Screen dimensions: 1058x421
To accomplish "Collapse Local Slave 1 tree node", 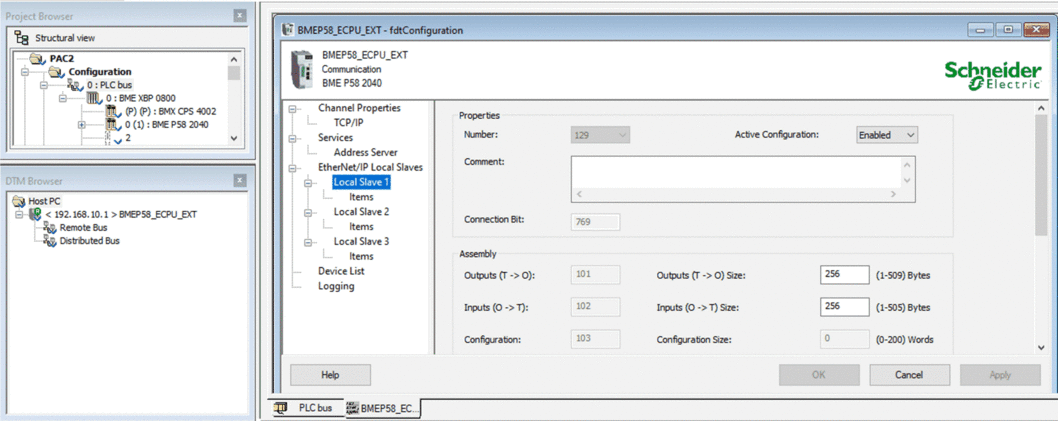I will click(x=309, y=182).
